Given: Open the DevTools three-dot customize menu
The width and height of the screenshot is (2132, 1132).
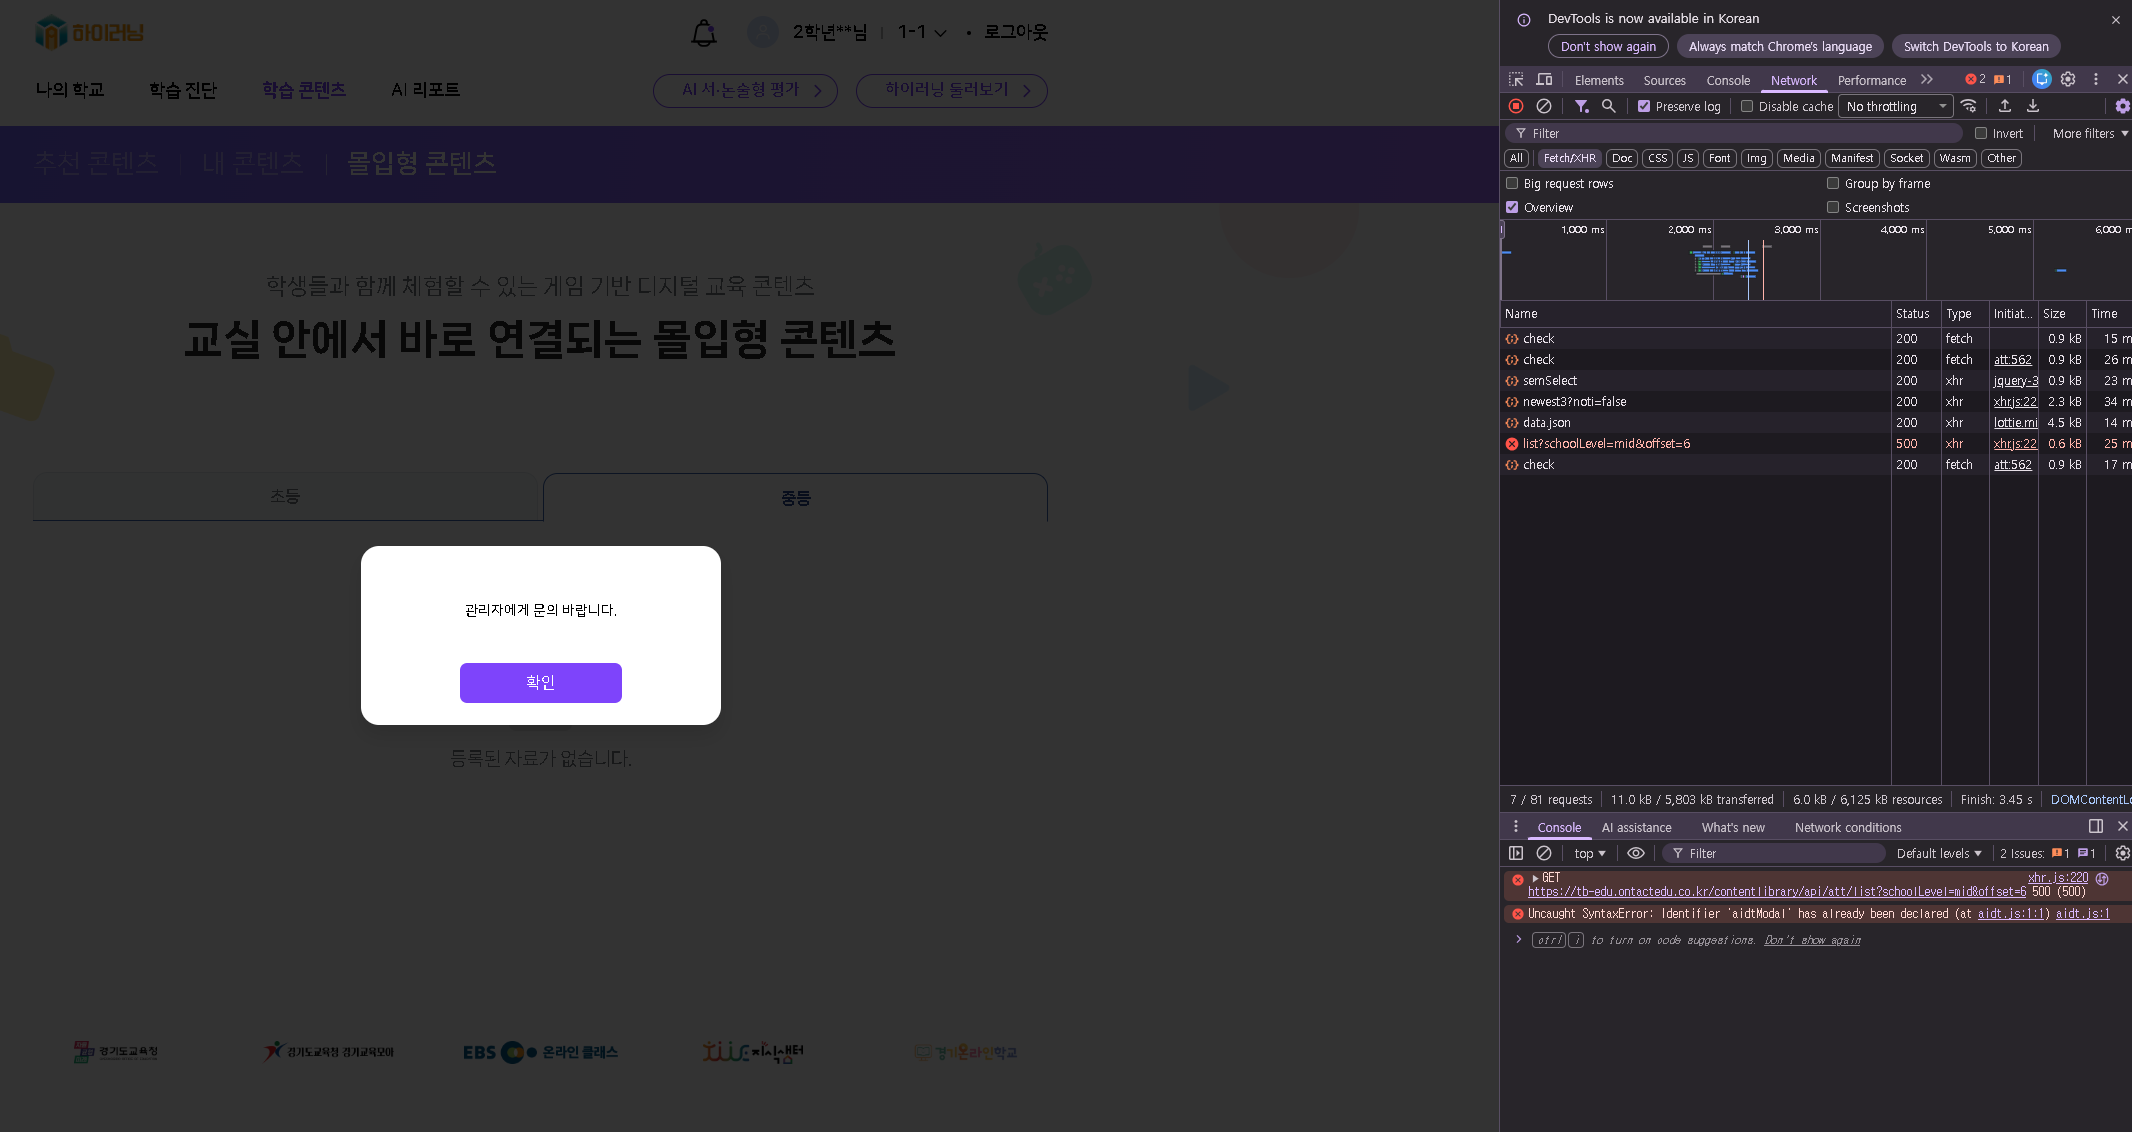Looking at the screenshot, I should tap(2096, 79).
